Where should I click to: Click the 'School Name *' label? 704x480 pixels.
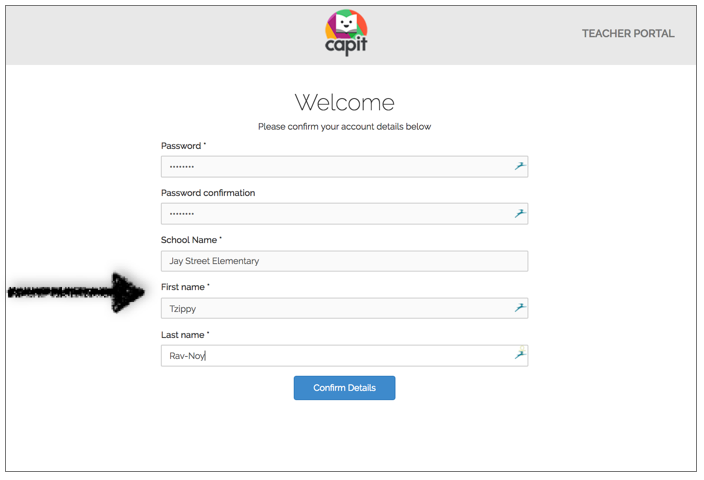pos(191,240)
